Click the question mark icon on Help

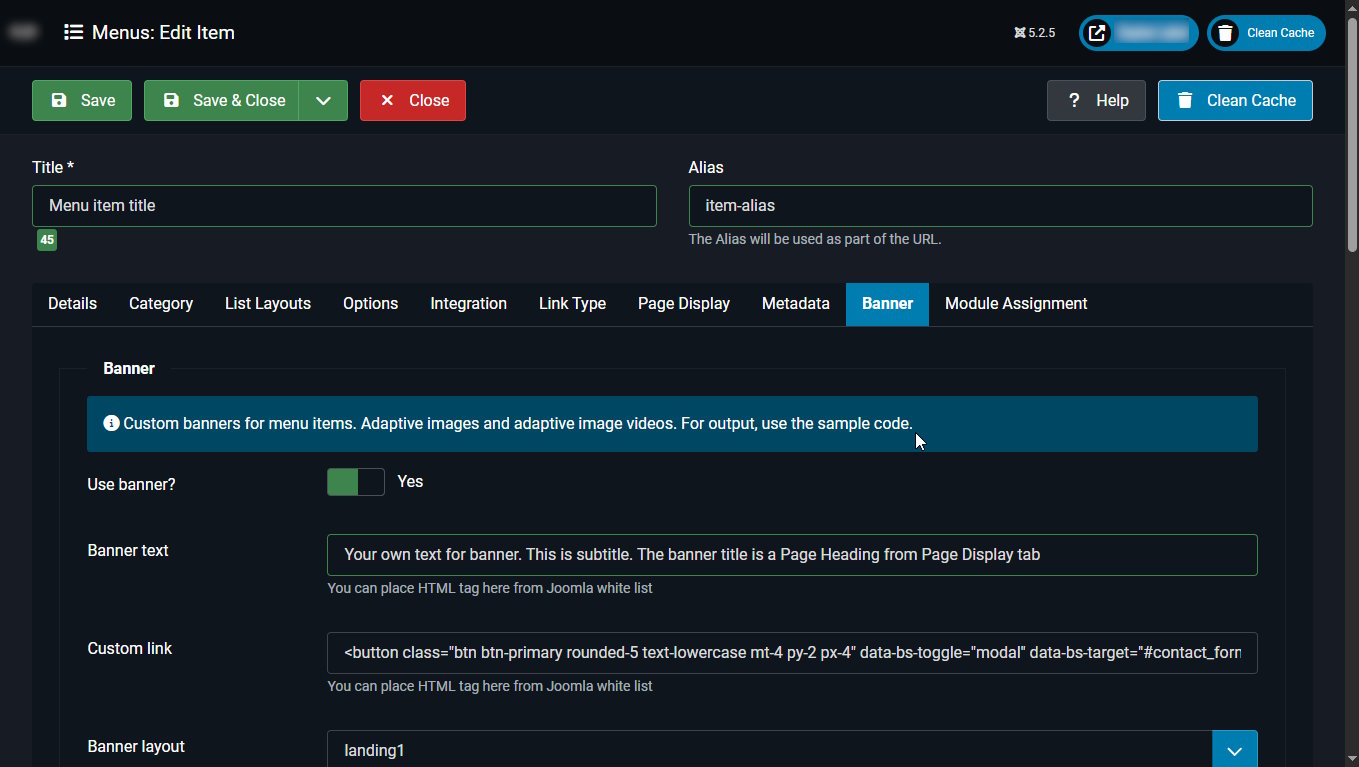click(1074, 100)
